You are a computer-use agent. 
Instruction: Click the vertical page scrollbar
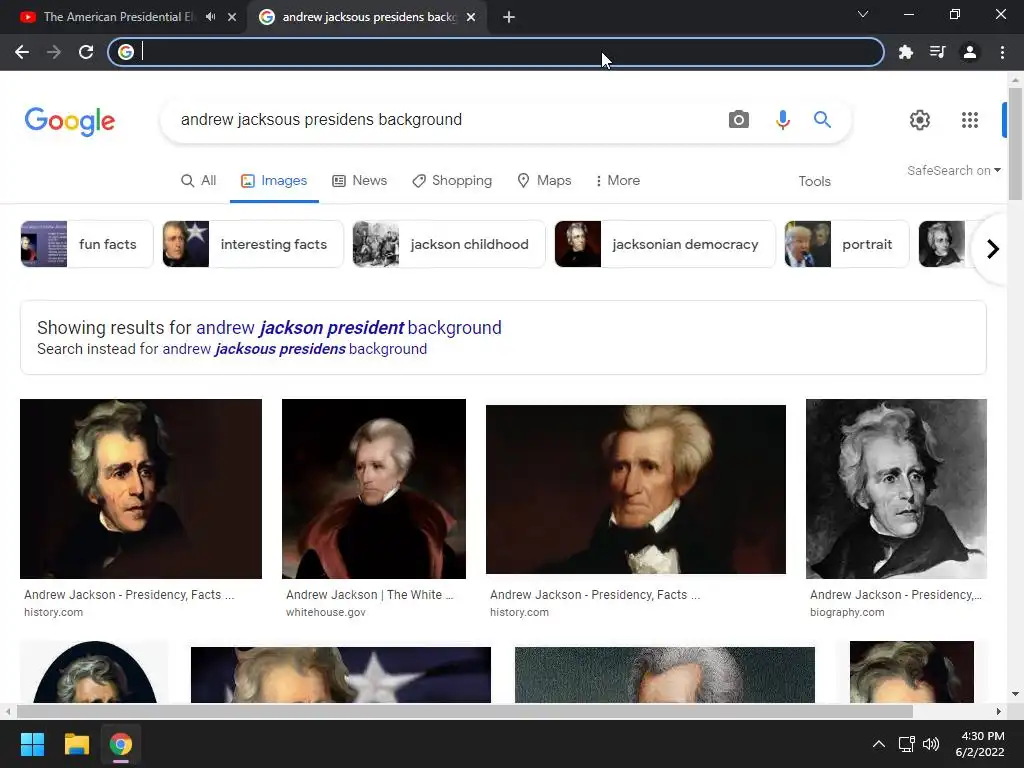pos(1015,144)
